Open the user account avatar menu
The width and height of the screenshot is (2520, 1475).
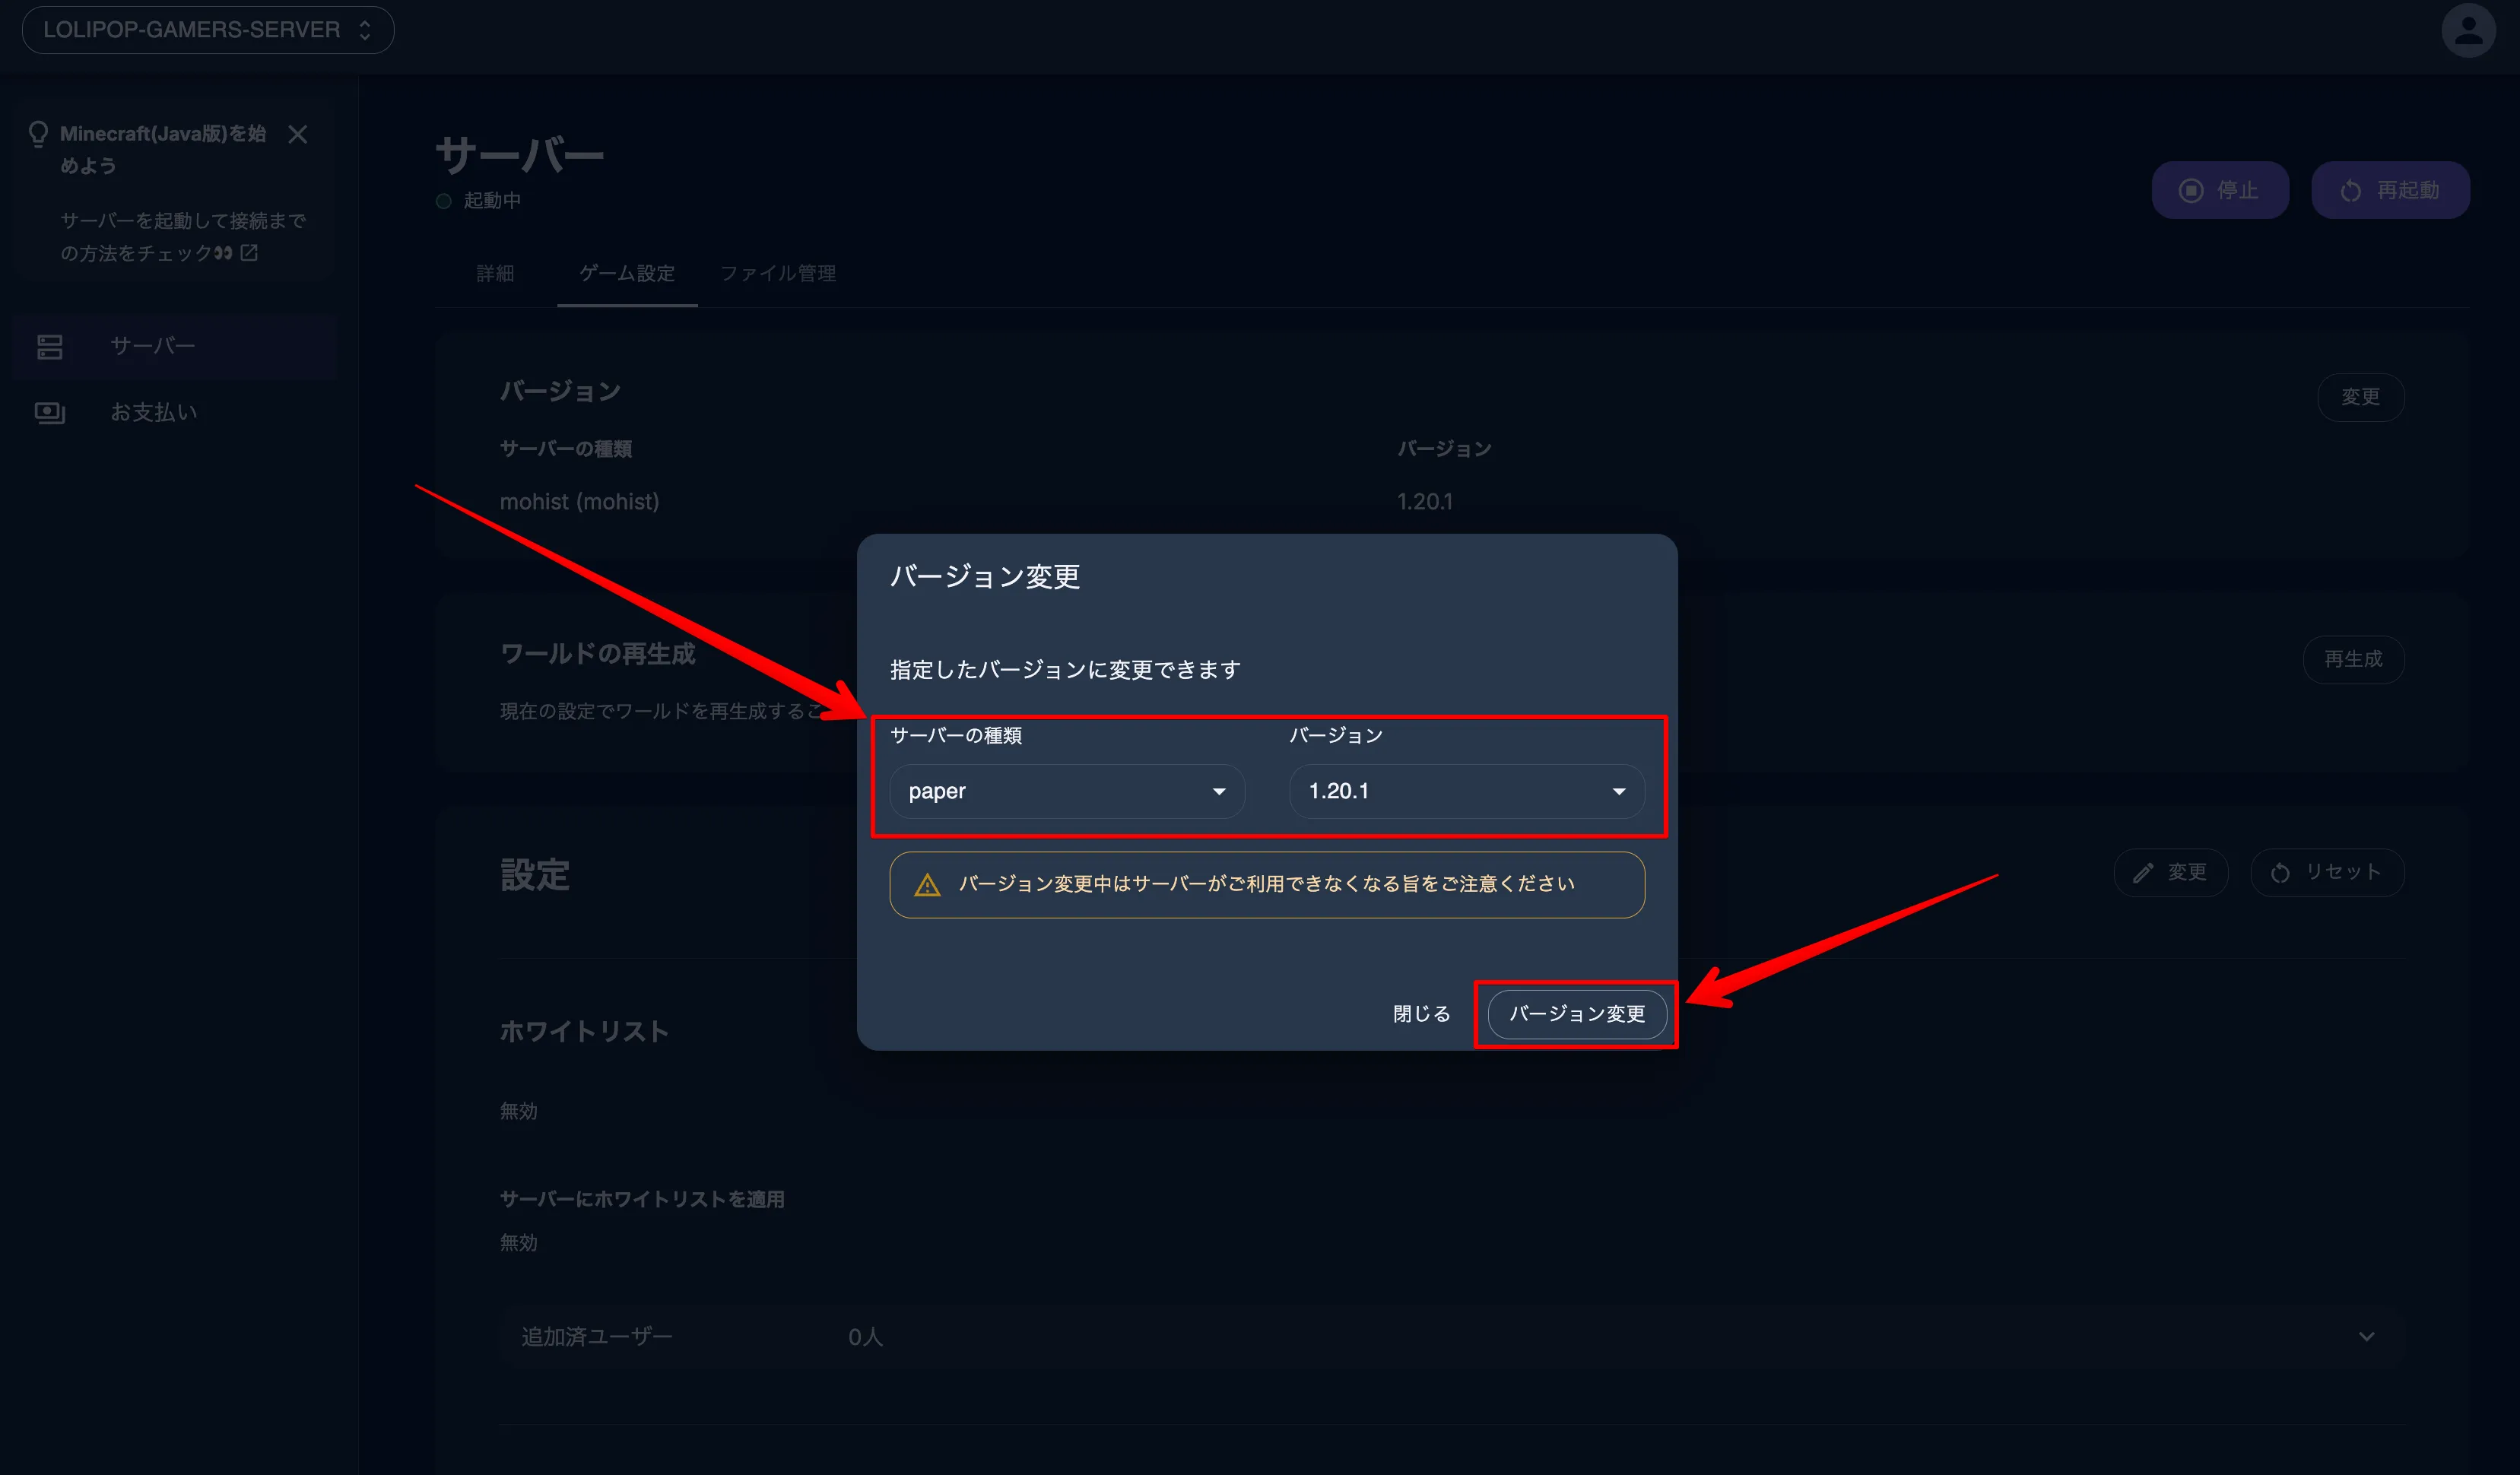coord(2468,31)
